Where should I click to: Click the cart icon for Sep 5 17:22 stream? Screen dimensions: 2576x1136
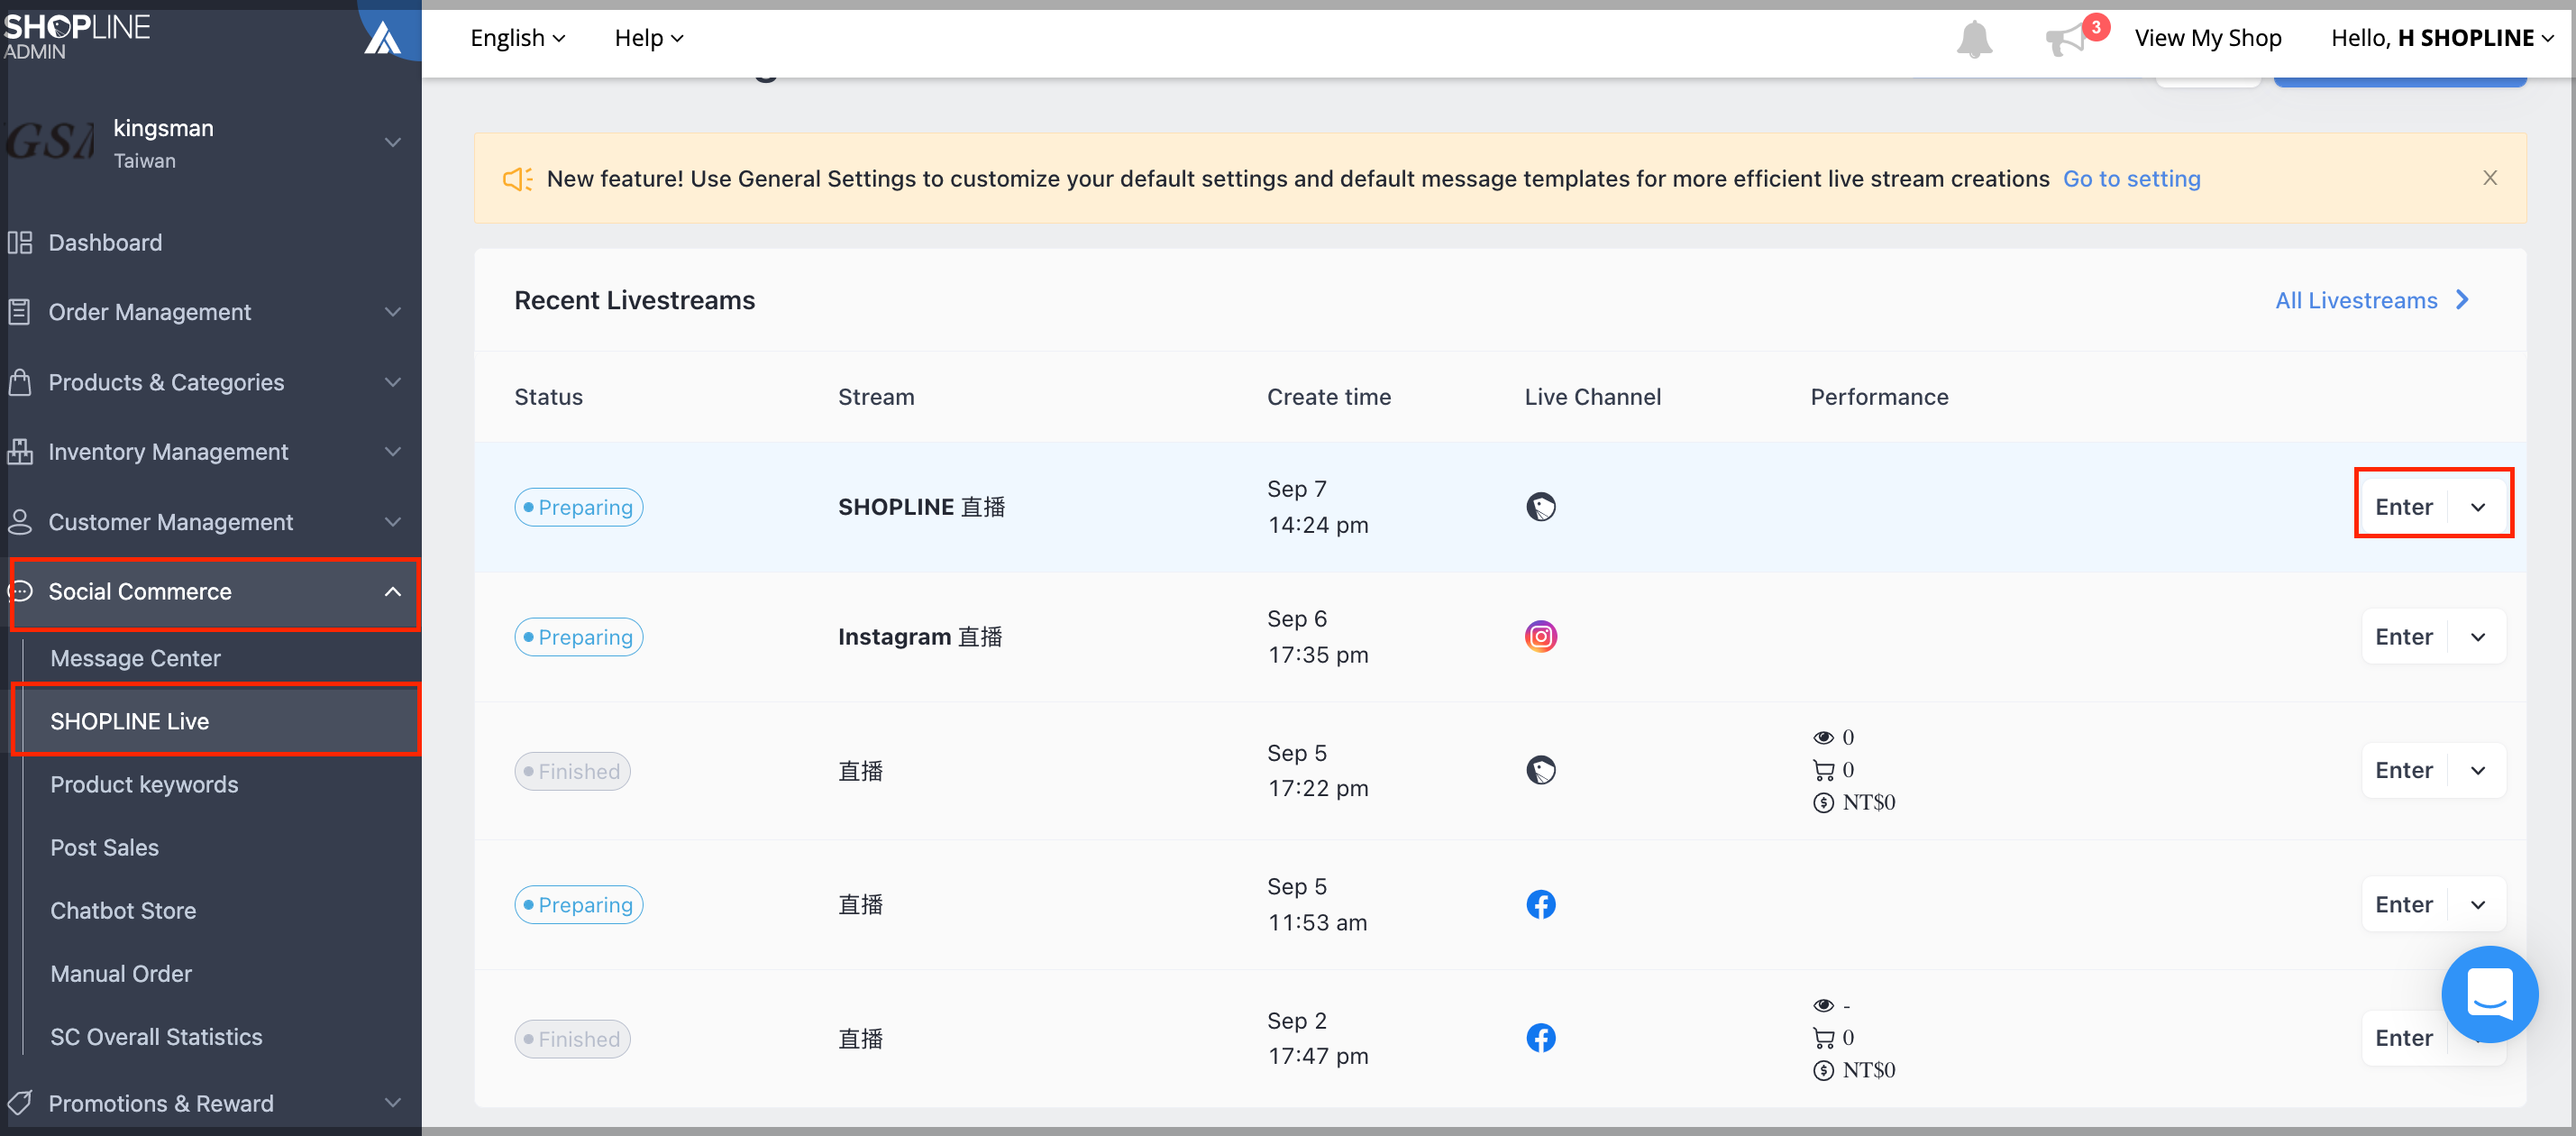coord(1823,770)
